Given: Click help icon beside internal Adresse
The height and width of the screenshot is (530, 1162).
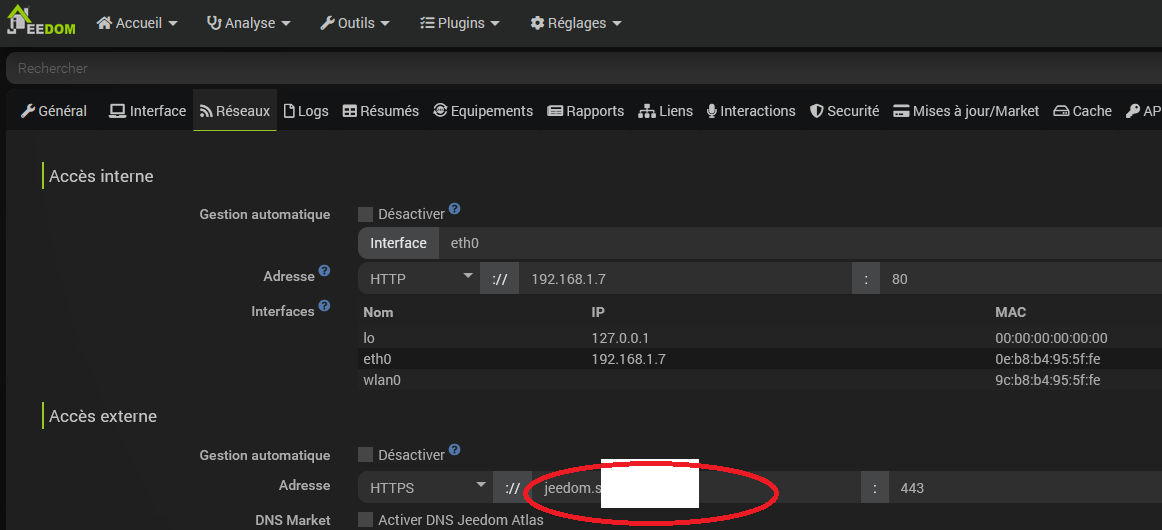Looking at the screenshot, I should point(324,272).
